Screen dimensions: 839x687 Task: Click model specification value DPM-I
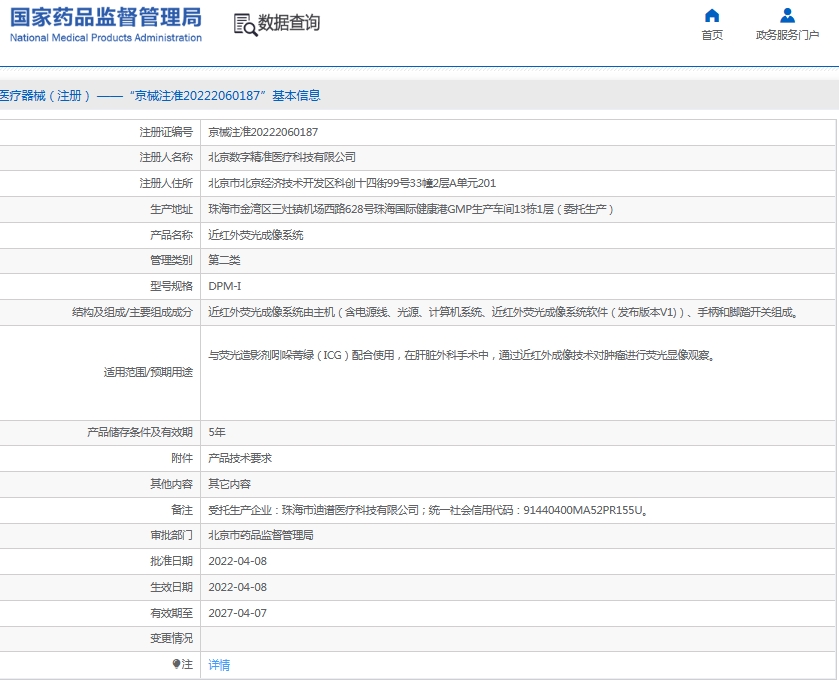click(x=225, y=286)
